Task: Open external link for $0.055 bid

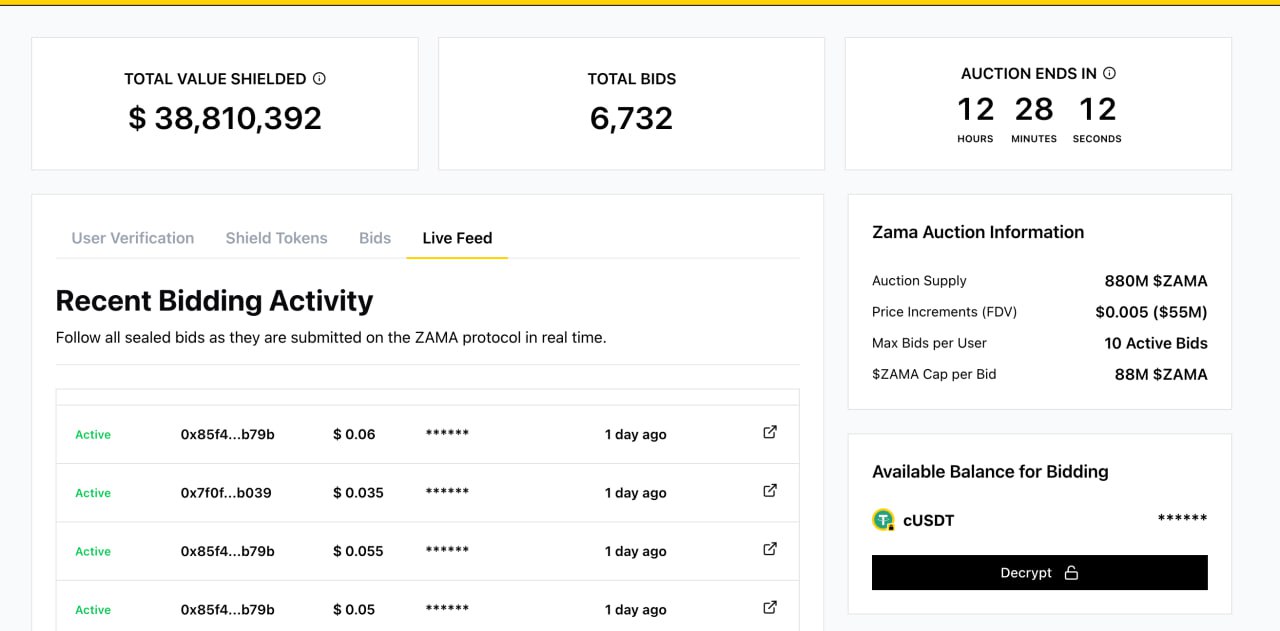Action: pyautogui.click(x=770, y=549)
